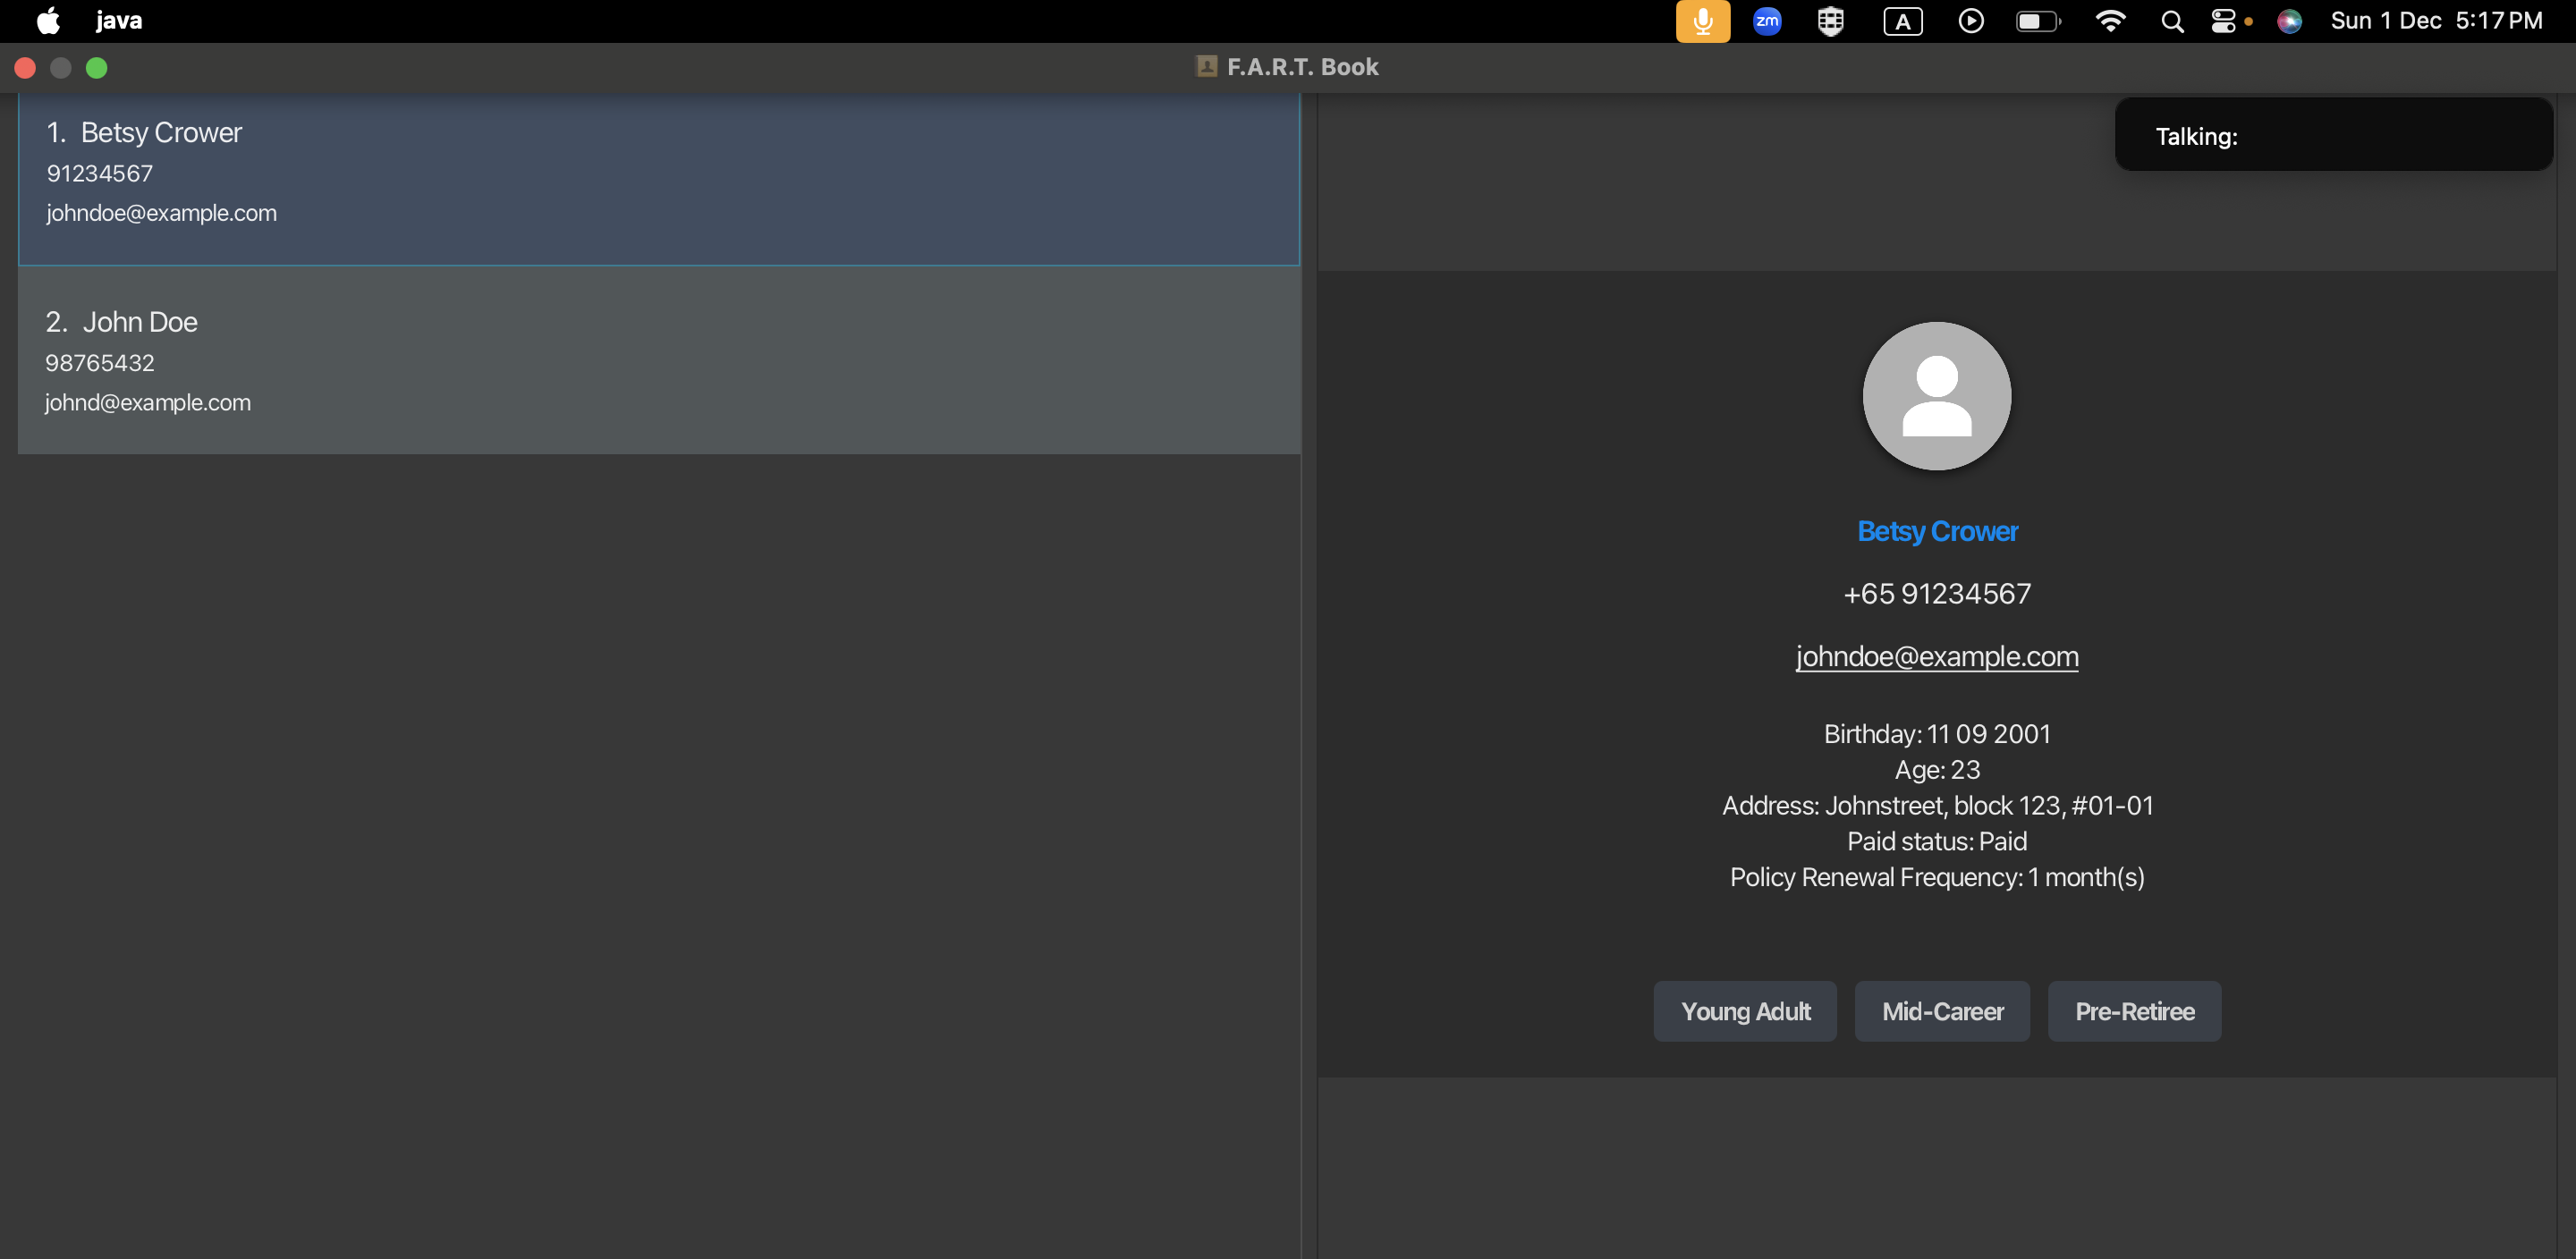Image resolution: width=2576 pixels, height=1259 pixels.
Task: Click the battery status icon
Action: [x=2037, y=21]
